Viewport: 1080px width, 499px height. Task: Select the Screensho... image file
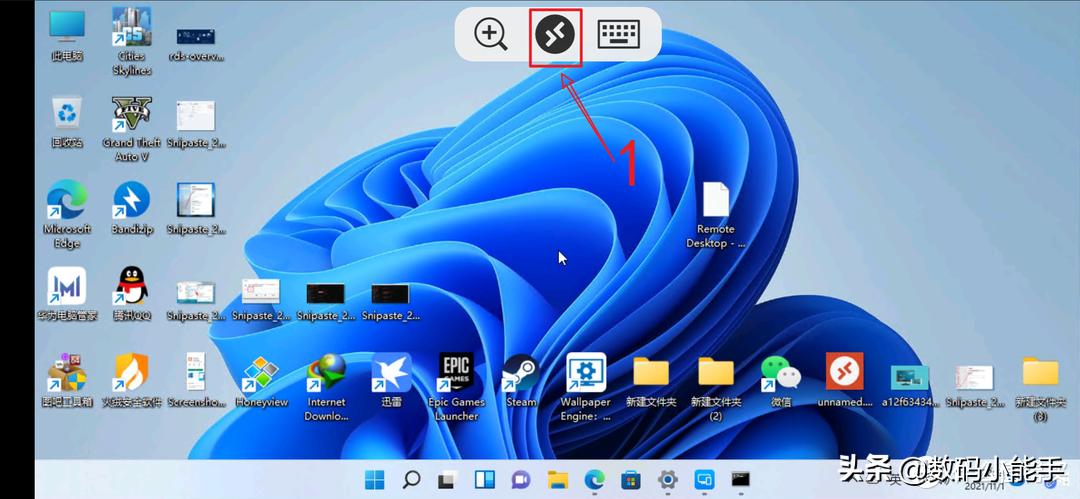(x=196, y=380)
